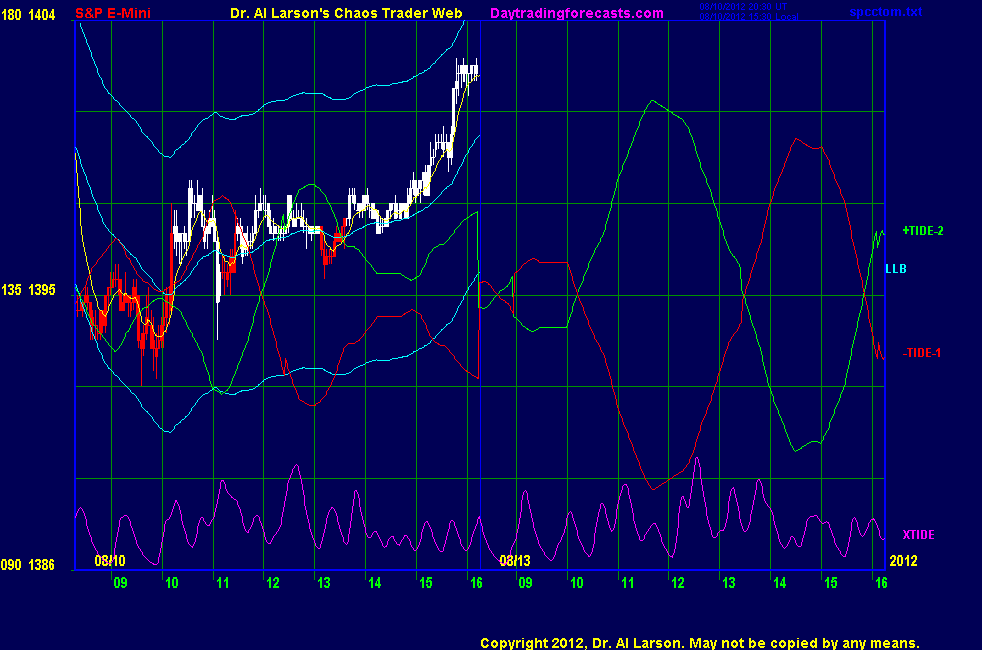
Task: Click the spcctom.txt file name
Action: tap(886, 12)
